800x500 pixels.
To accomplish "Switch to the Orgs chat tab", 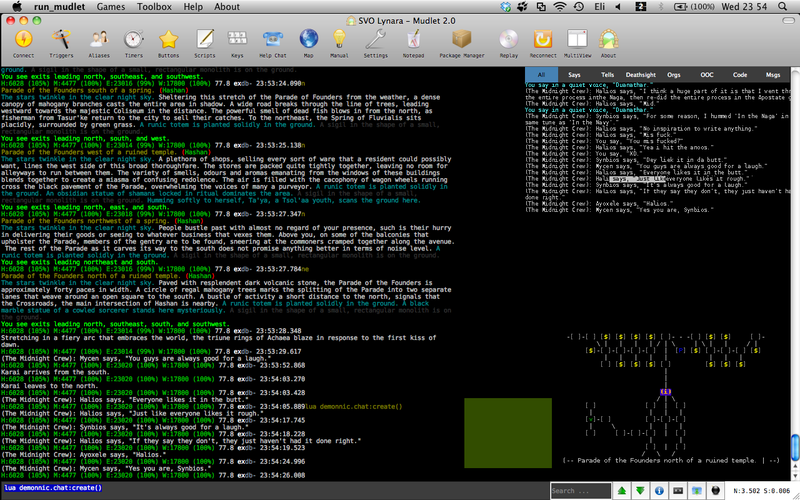I will (673, 74).
